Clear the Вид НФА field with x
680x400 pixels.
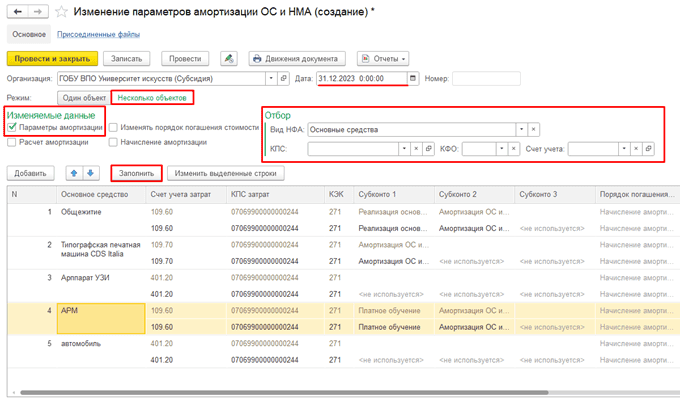point(533,129)
